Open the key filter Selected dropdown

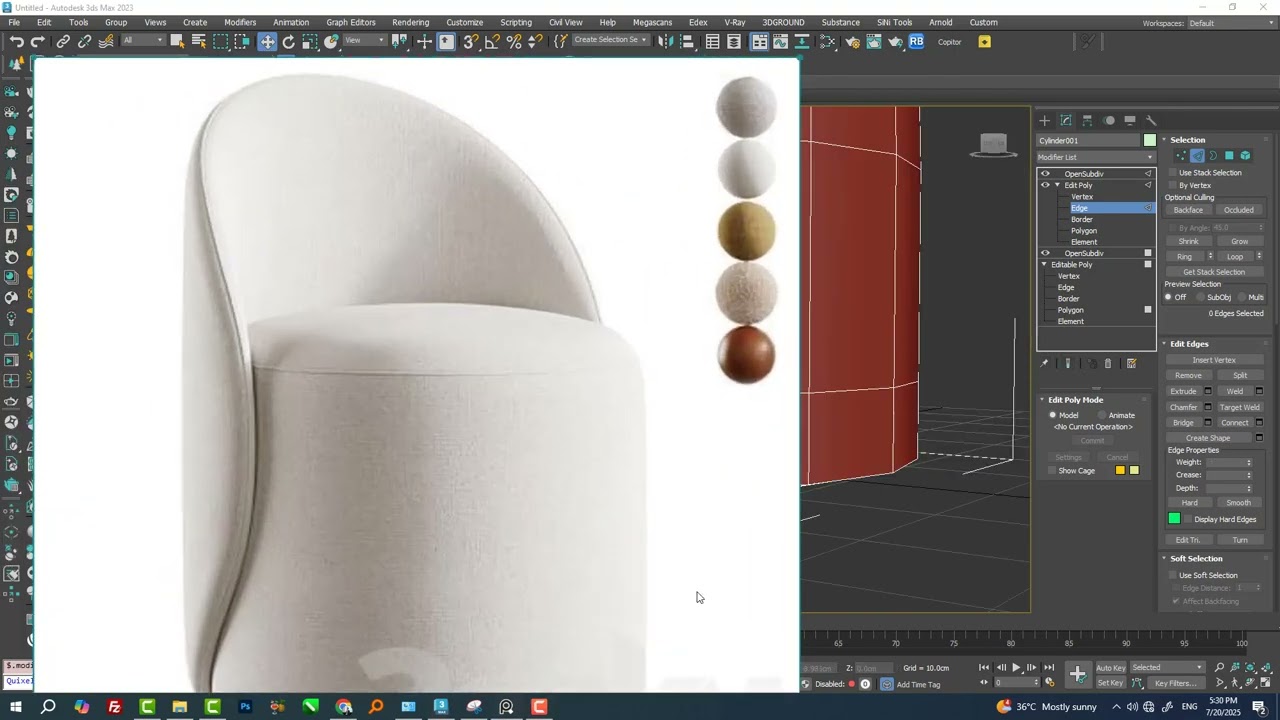pyautogui.click(x=1167, y=668)
